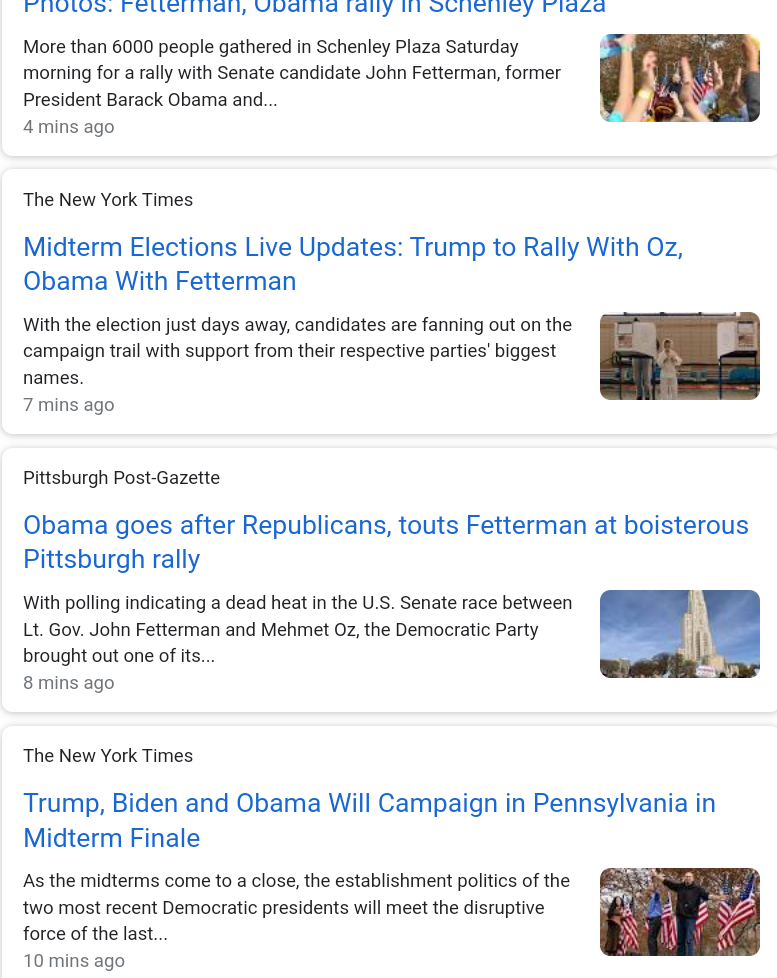Click the New York Times label above Live Updates
Viewport: 777px width, 978px height.
pyautogui.click(x=108, y=200)
